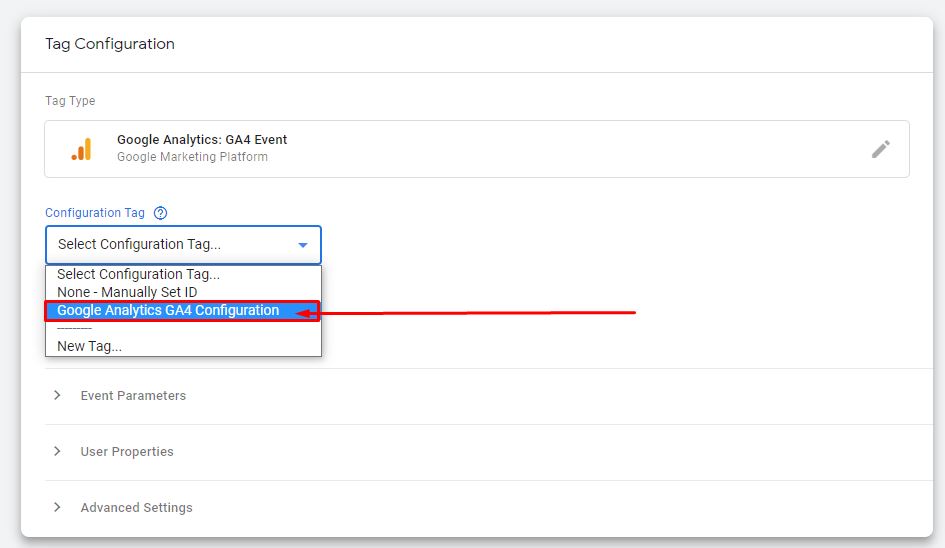Expand the Event Parameters chevron
The image size is (945, 548).
pyautogui.click(x=57, y=396)
